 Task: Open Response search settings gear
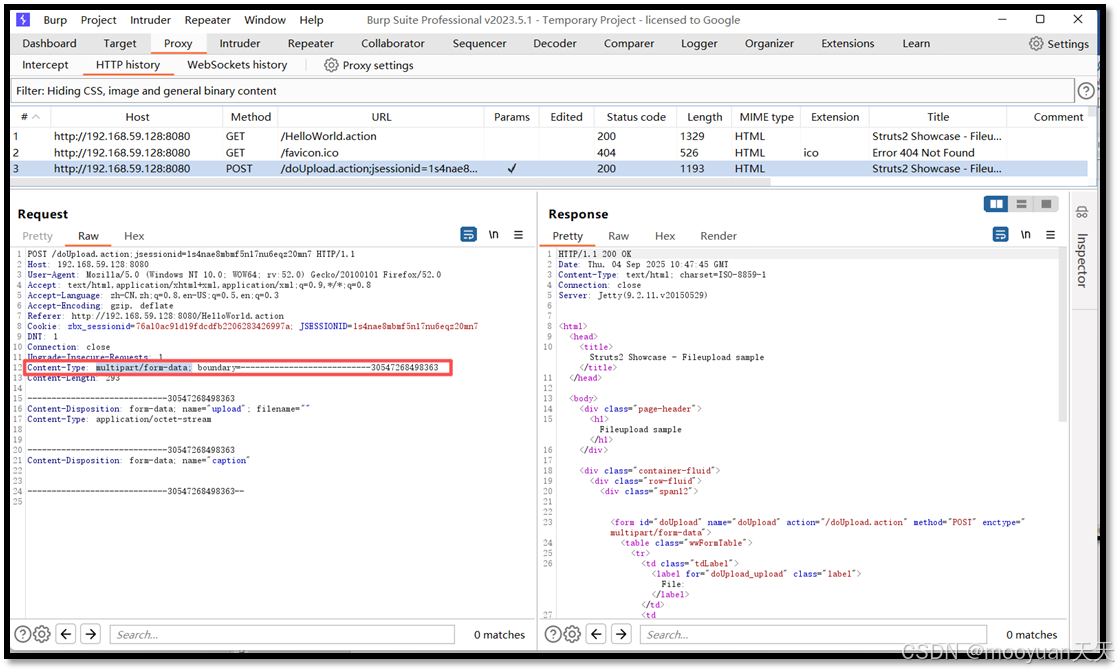[x=572, y=634]
